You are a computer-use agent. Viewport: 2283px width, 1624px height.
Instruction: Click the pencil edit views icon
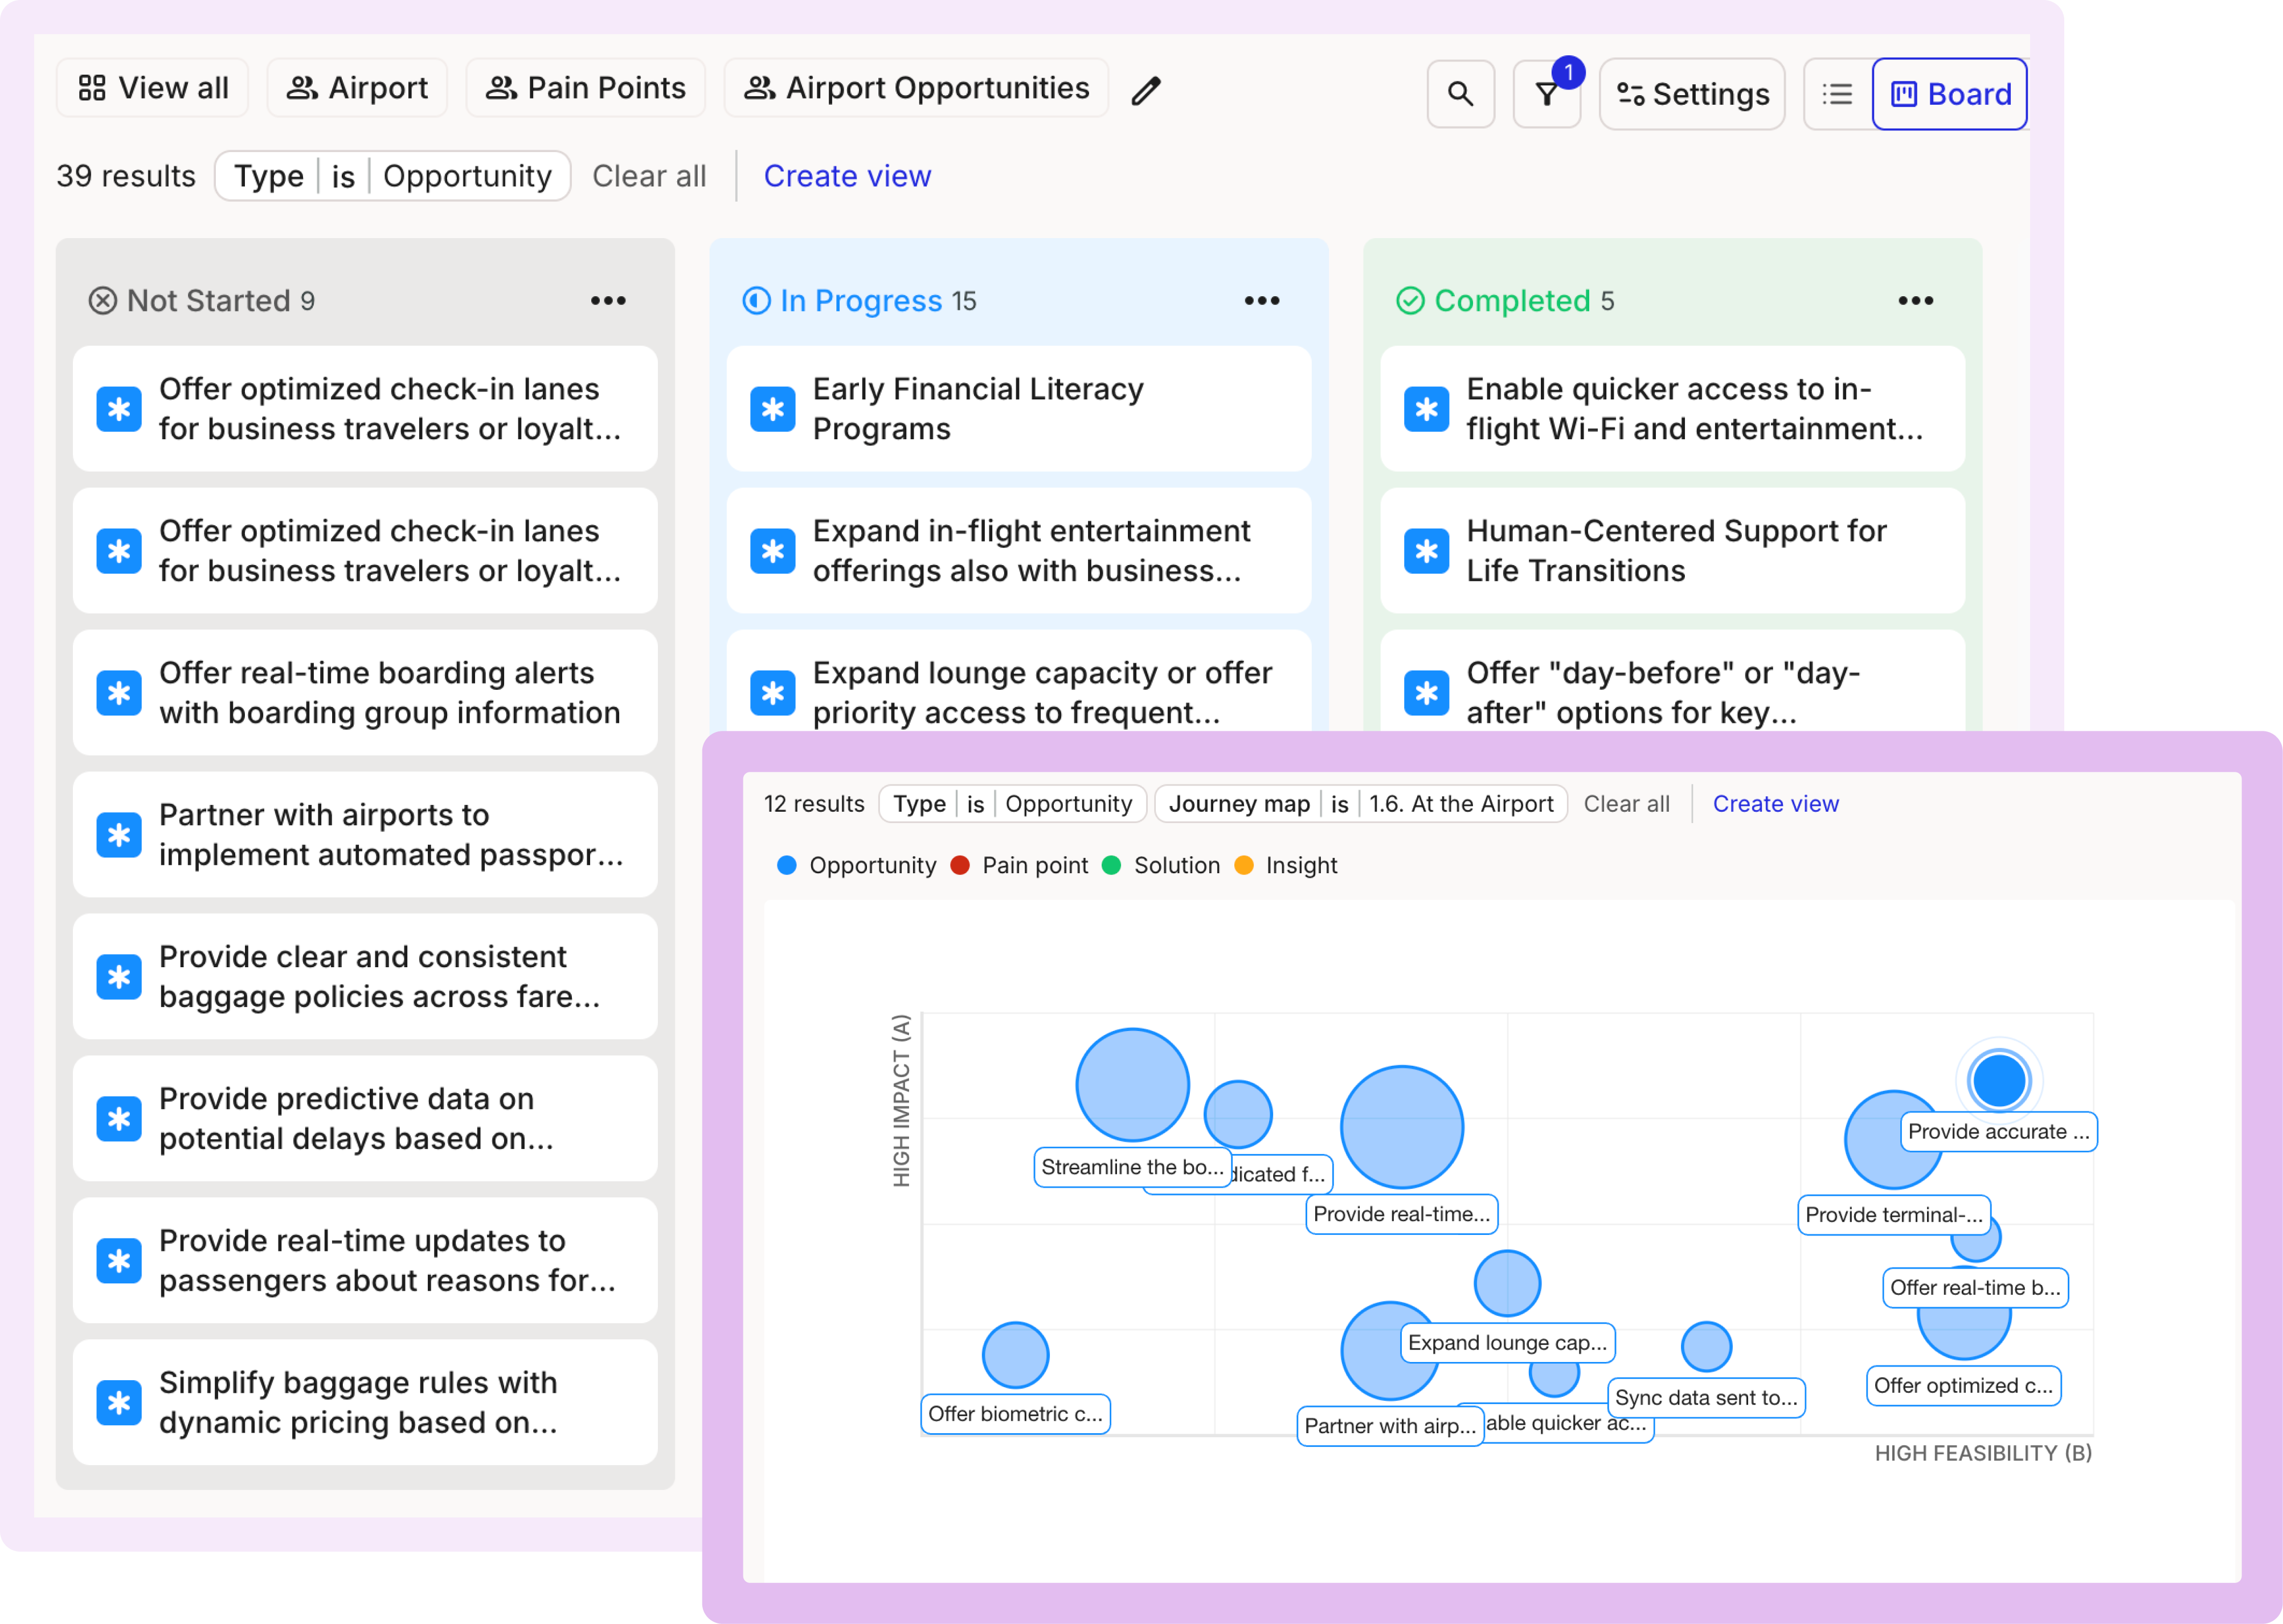1146,90
